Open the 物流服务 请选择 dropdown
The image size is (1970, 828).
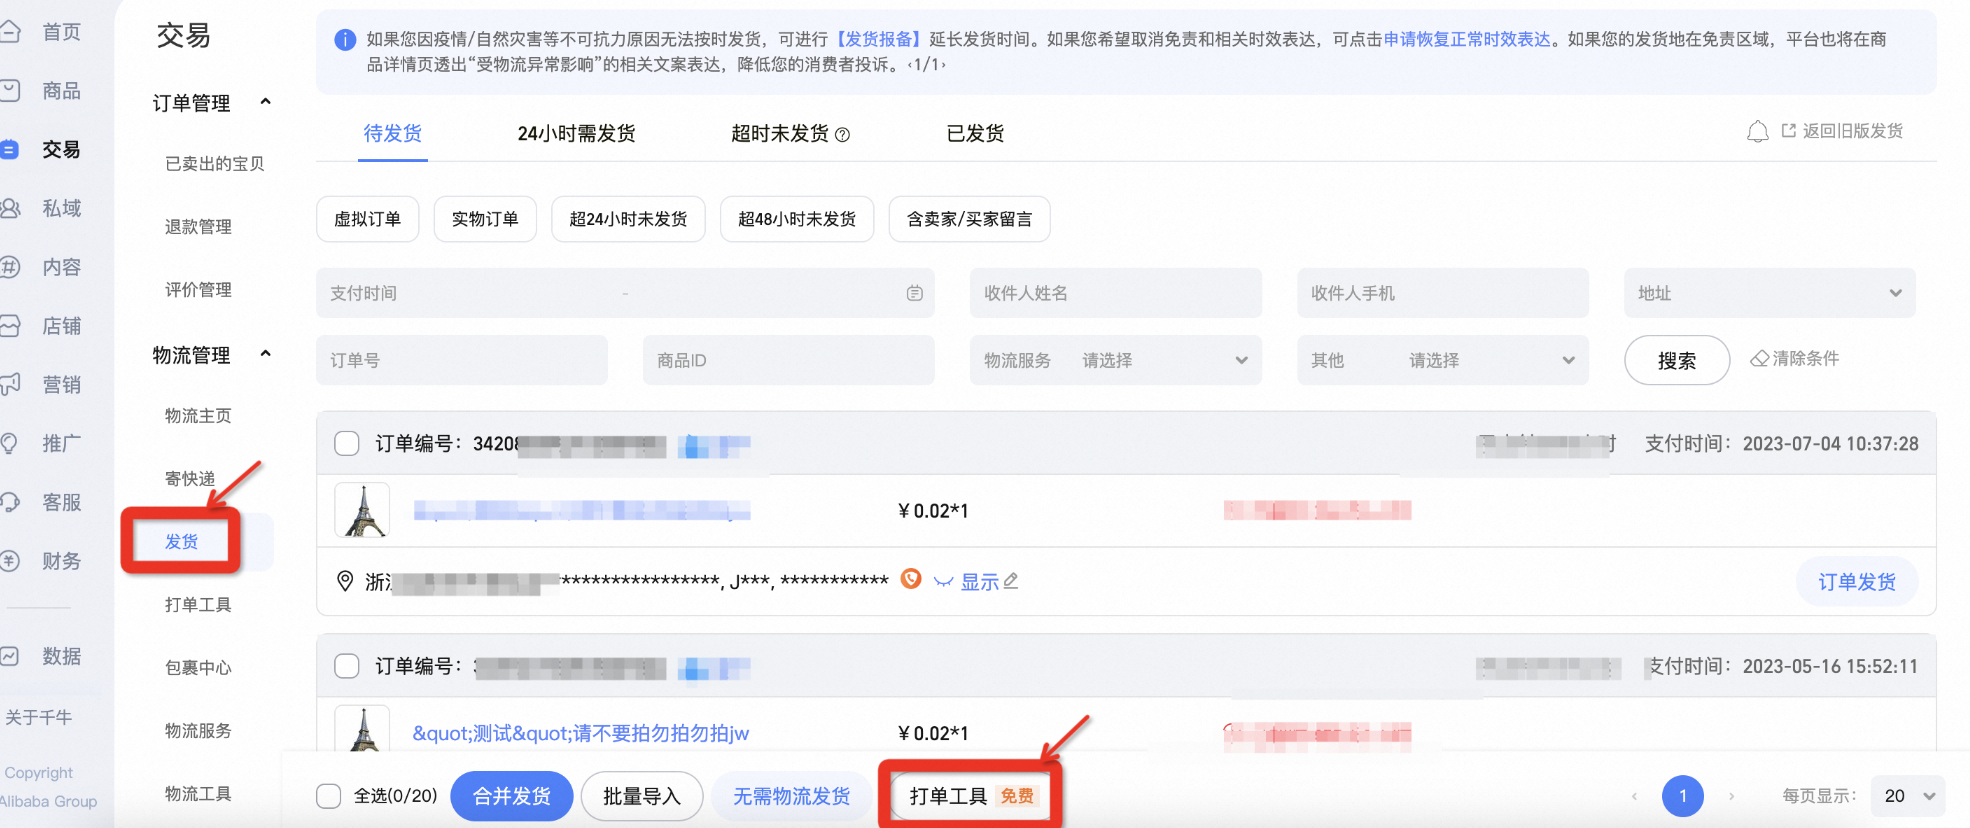[1115, 360]
